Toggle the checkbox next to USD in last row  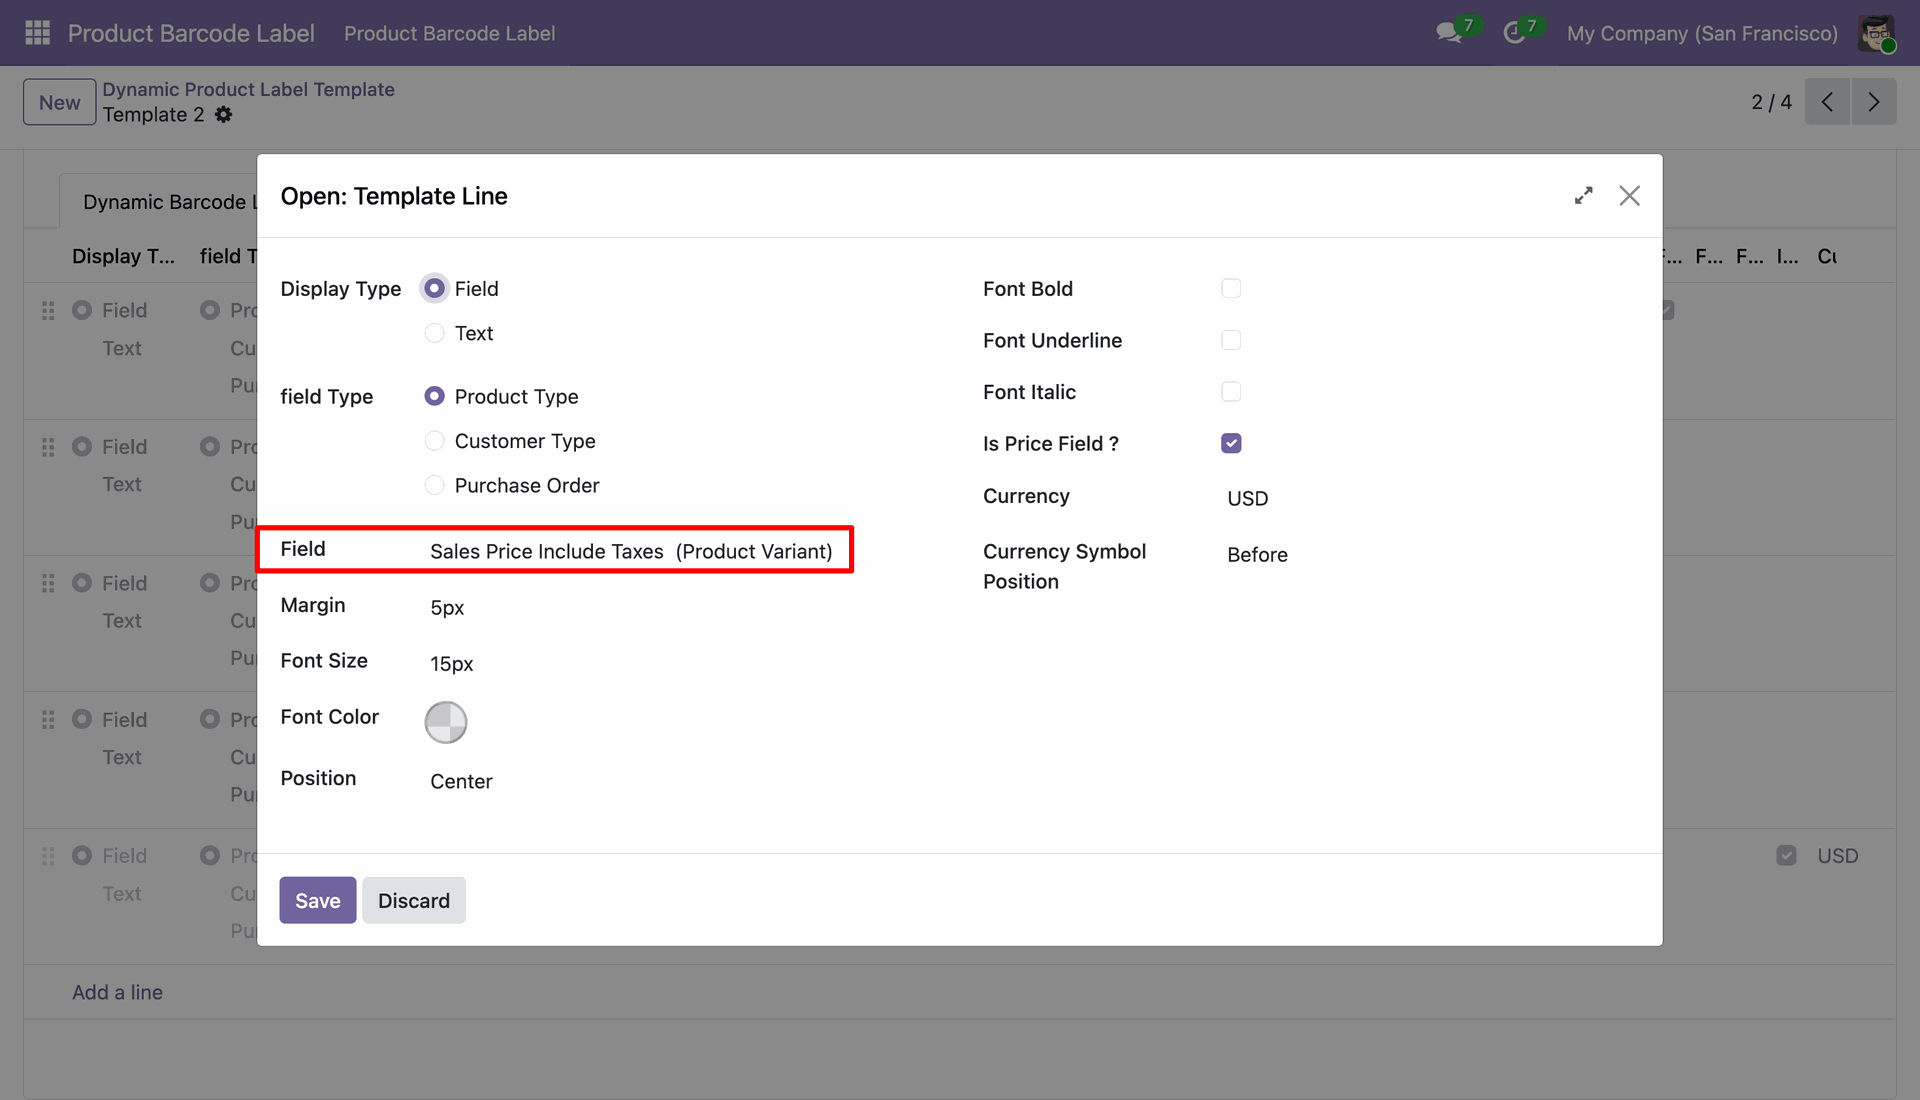pyautogui.click(x=1787, y=856)
